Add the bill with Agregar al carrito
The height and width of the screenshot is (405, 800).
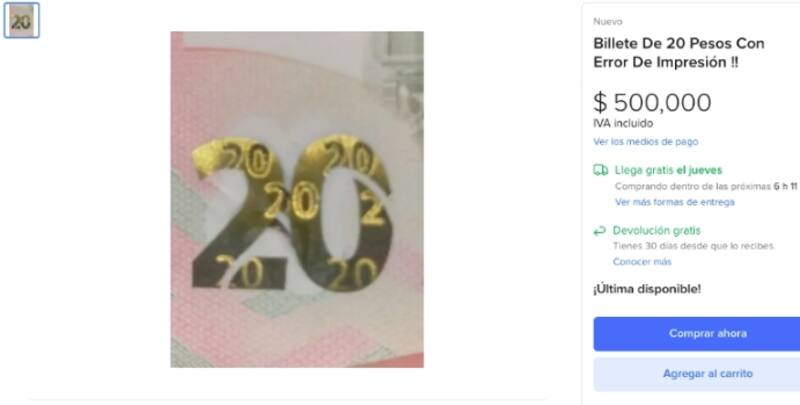(707, 374)
